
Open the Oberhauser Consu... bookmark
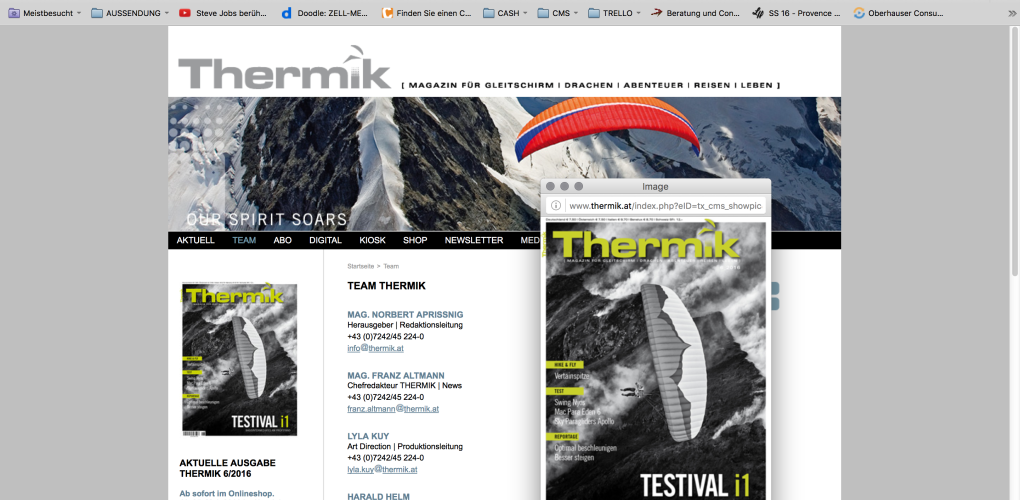click(899, 12)
